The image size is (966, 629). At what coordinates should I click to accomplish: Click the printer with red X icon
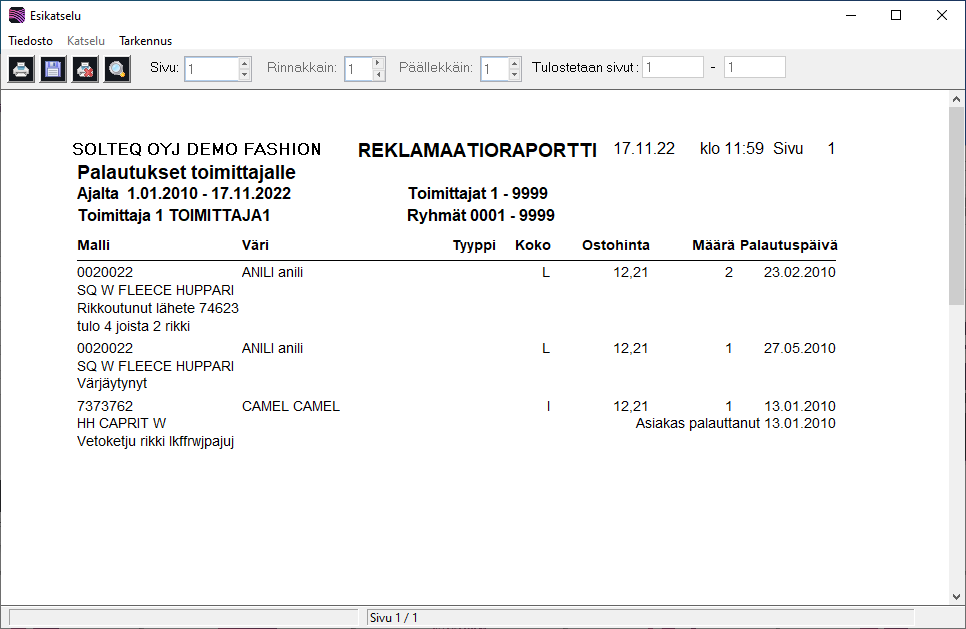(x=86, y=69)
